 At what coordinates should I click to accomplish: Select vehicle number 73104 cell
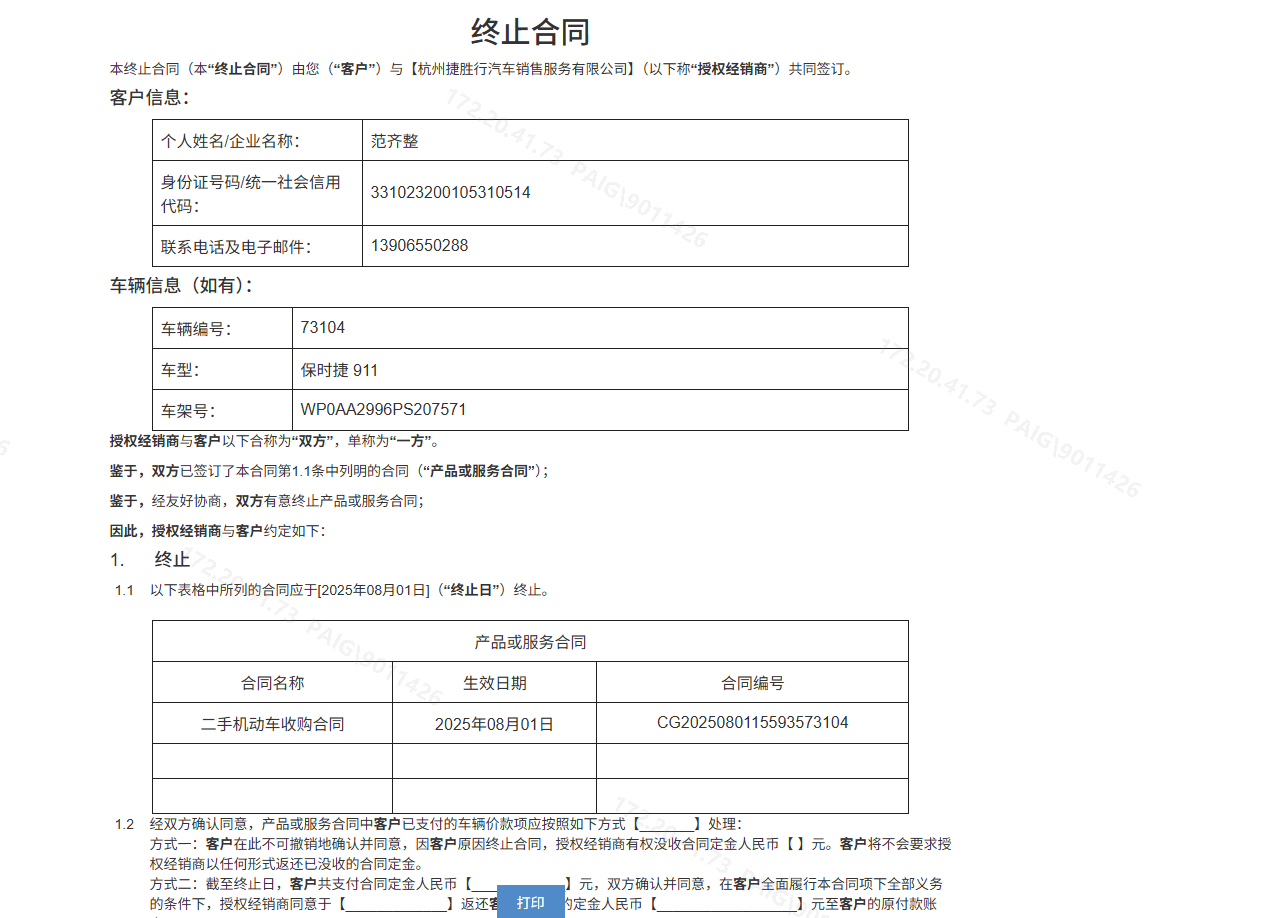pyautogui.click(x=323, y=327)
